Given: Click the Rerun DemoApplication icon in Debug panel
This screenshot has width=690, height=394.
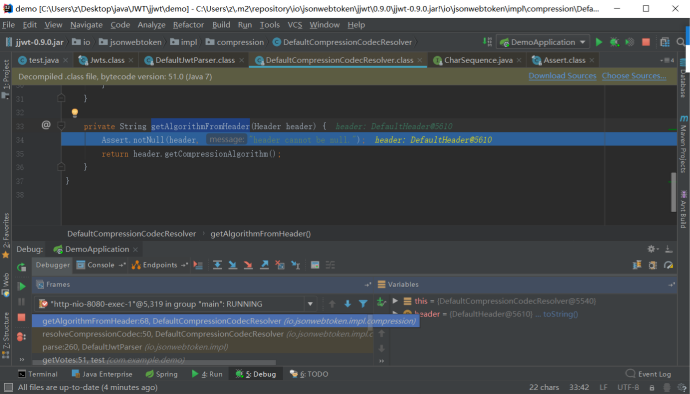Looking at the screenshot, I should [x=21, y=267].
